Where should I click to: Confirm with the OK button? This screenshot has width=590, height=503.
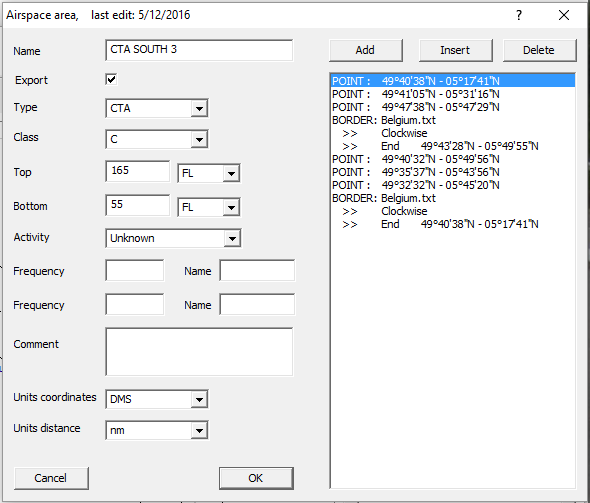click(x=256, y=478)
